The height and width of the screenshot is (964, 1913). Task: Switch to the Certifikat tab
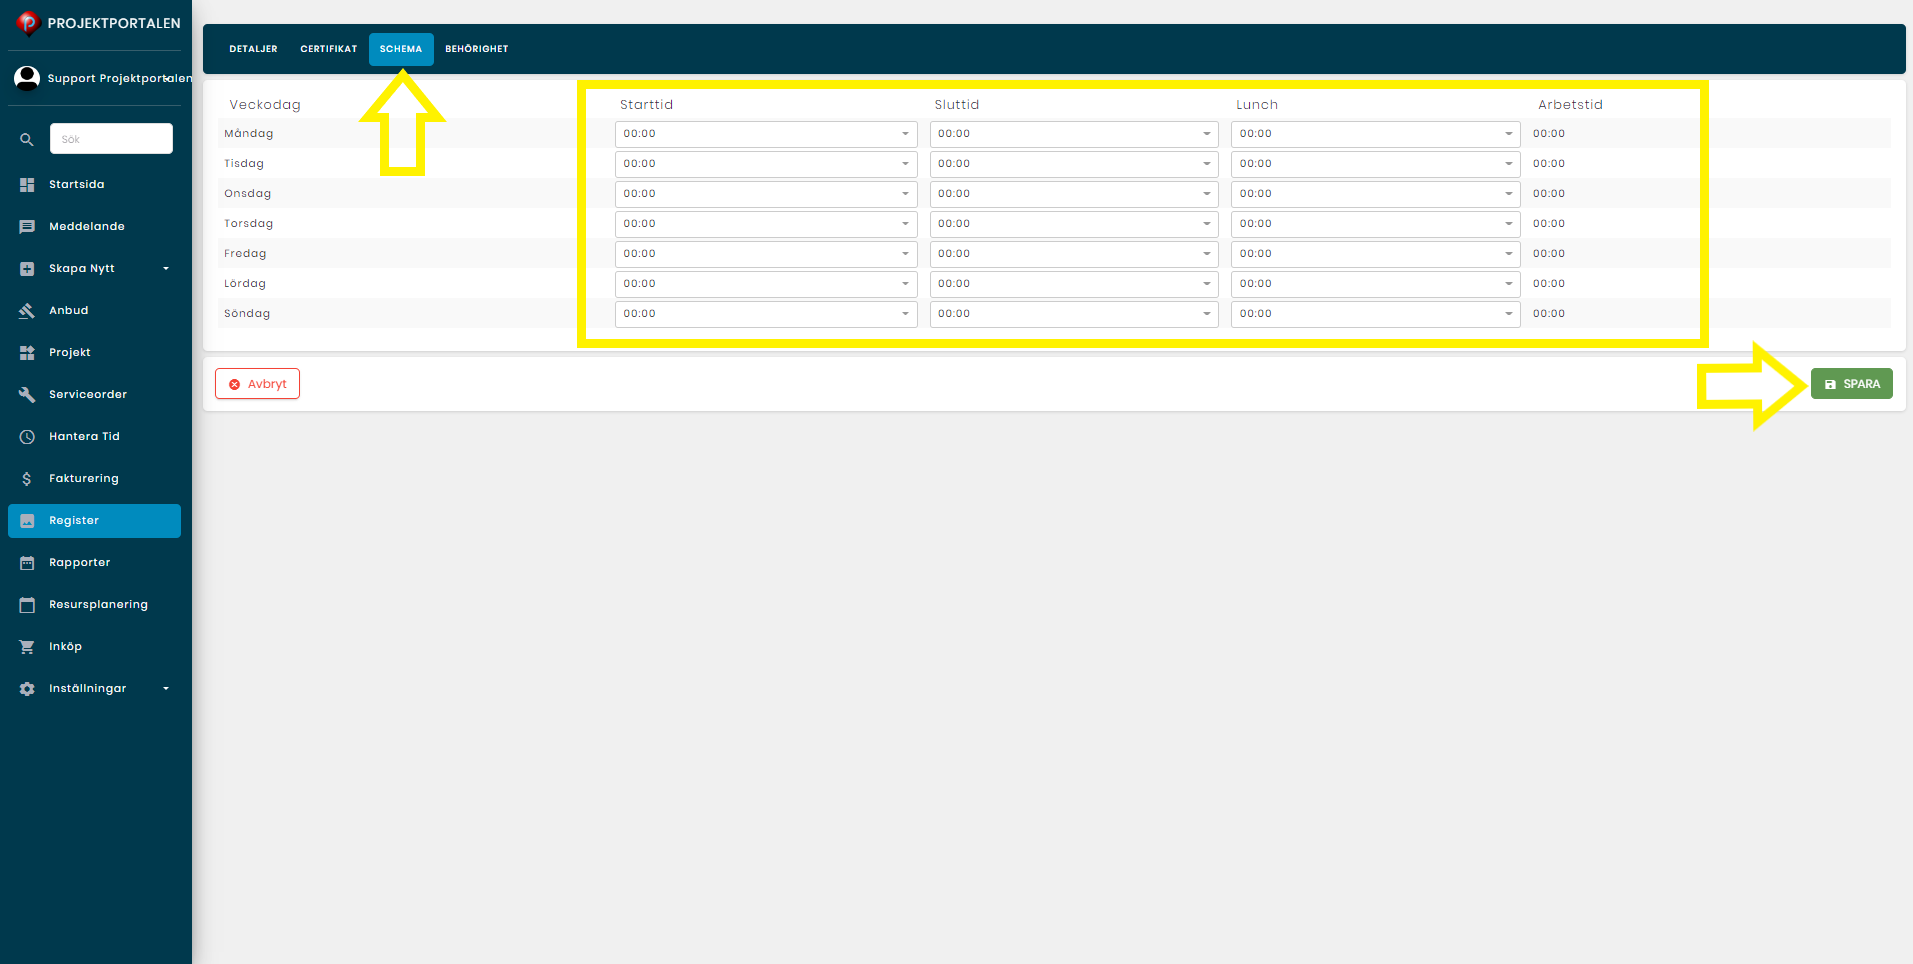[x=329, y=49]
